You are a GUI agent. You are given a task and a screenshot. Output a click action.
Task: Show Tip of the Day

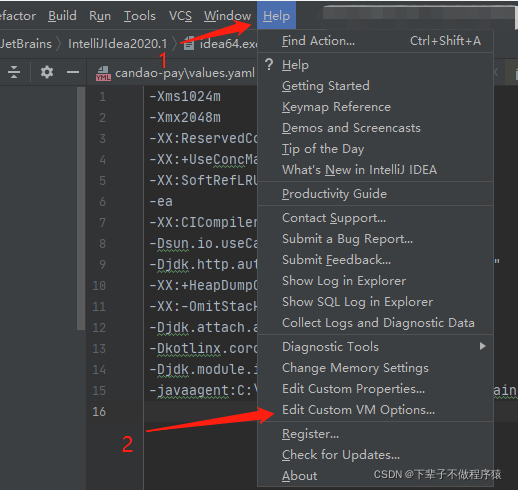click(x=375, y=149)
